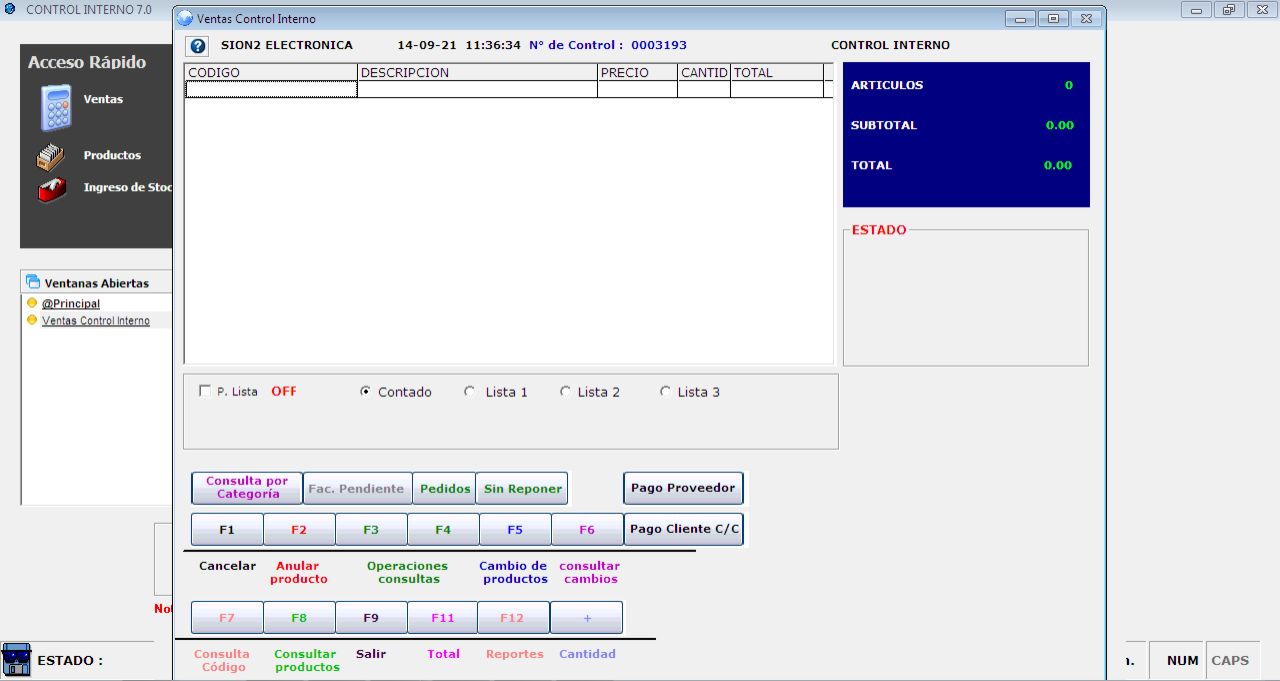Click the Ventas Control Interno title bar icon
This screenshot has height=681, width=1280.
coord(185,19)
